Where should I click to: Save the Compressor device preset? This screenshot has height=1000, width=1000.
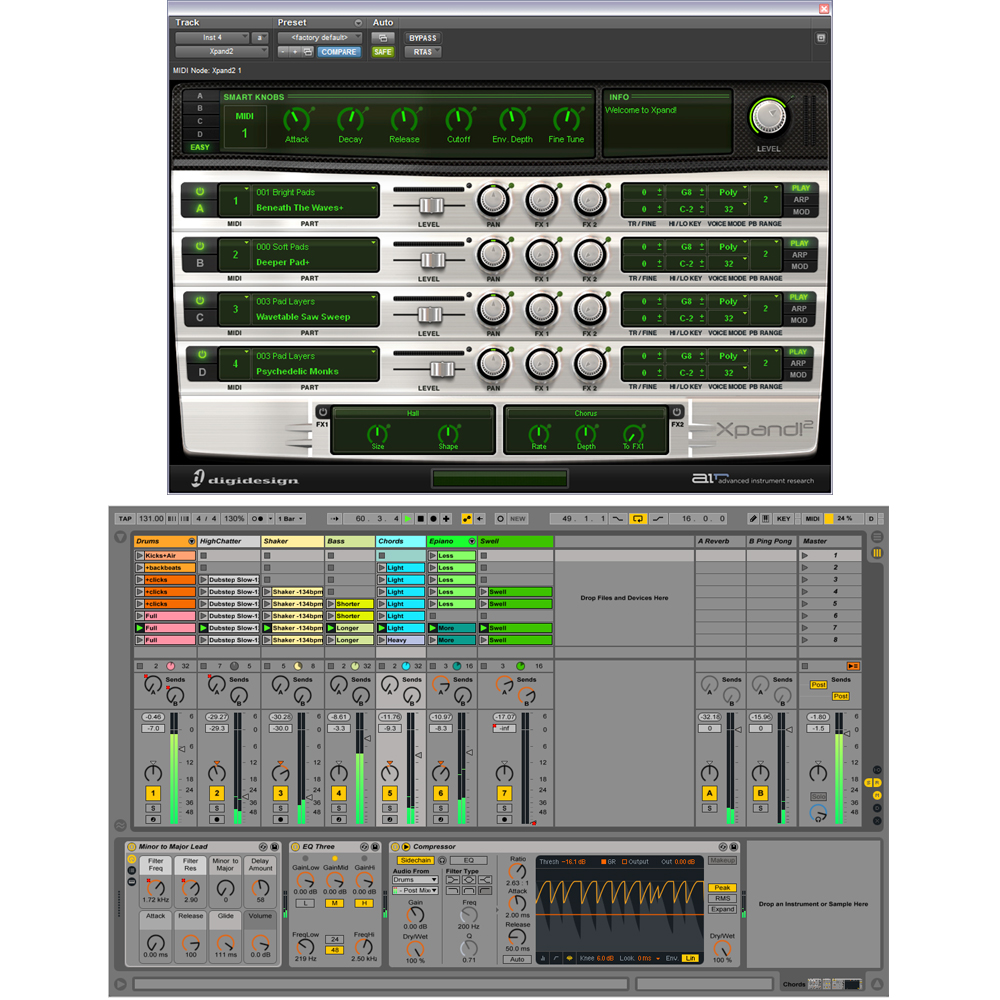tap(734, 847)
